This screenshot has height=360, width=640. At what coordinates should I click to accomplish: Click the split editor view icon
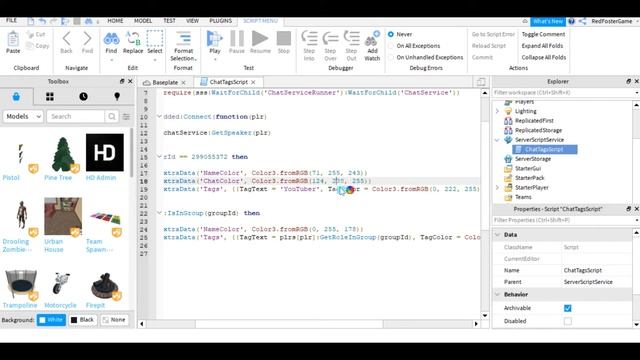point(481,82)
